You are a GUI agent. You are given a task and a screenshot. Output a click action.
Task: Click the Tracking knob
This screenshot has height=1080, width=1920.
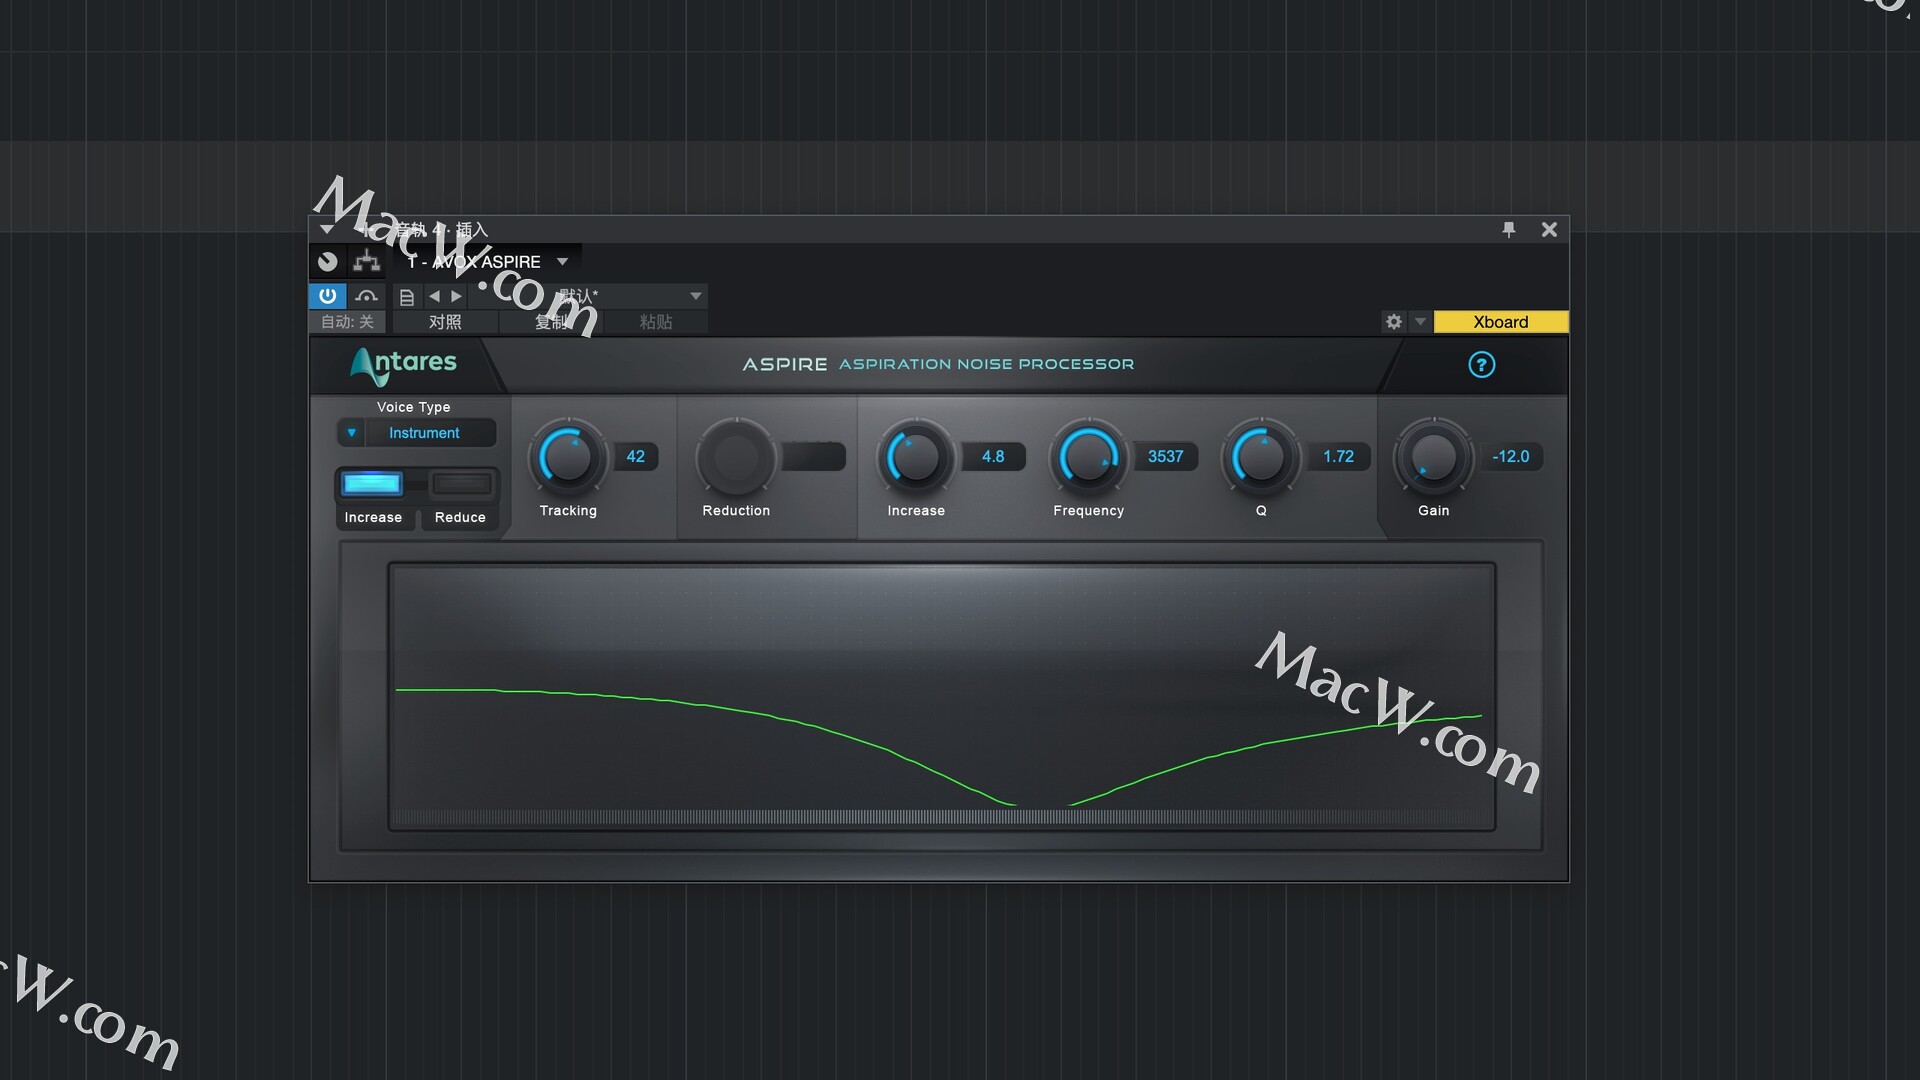pos(567,457)
